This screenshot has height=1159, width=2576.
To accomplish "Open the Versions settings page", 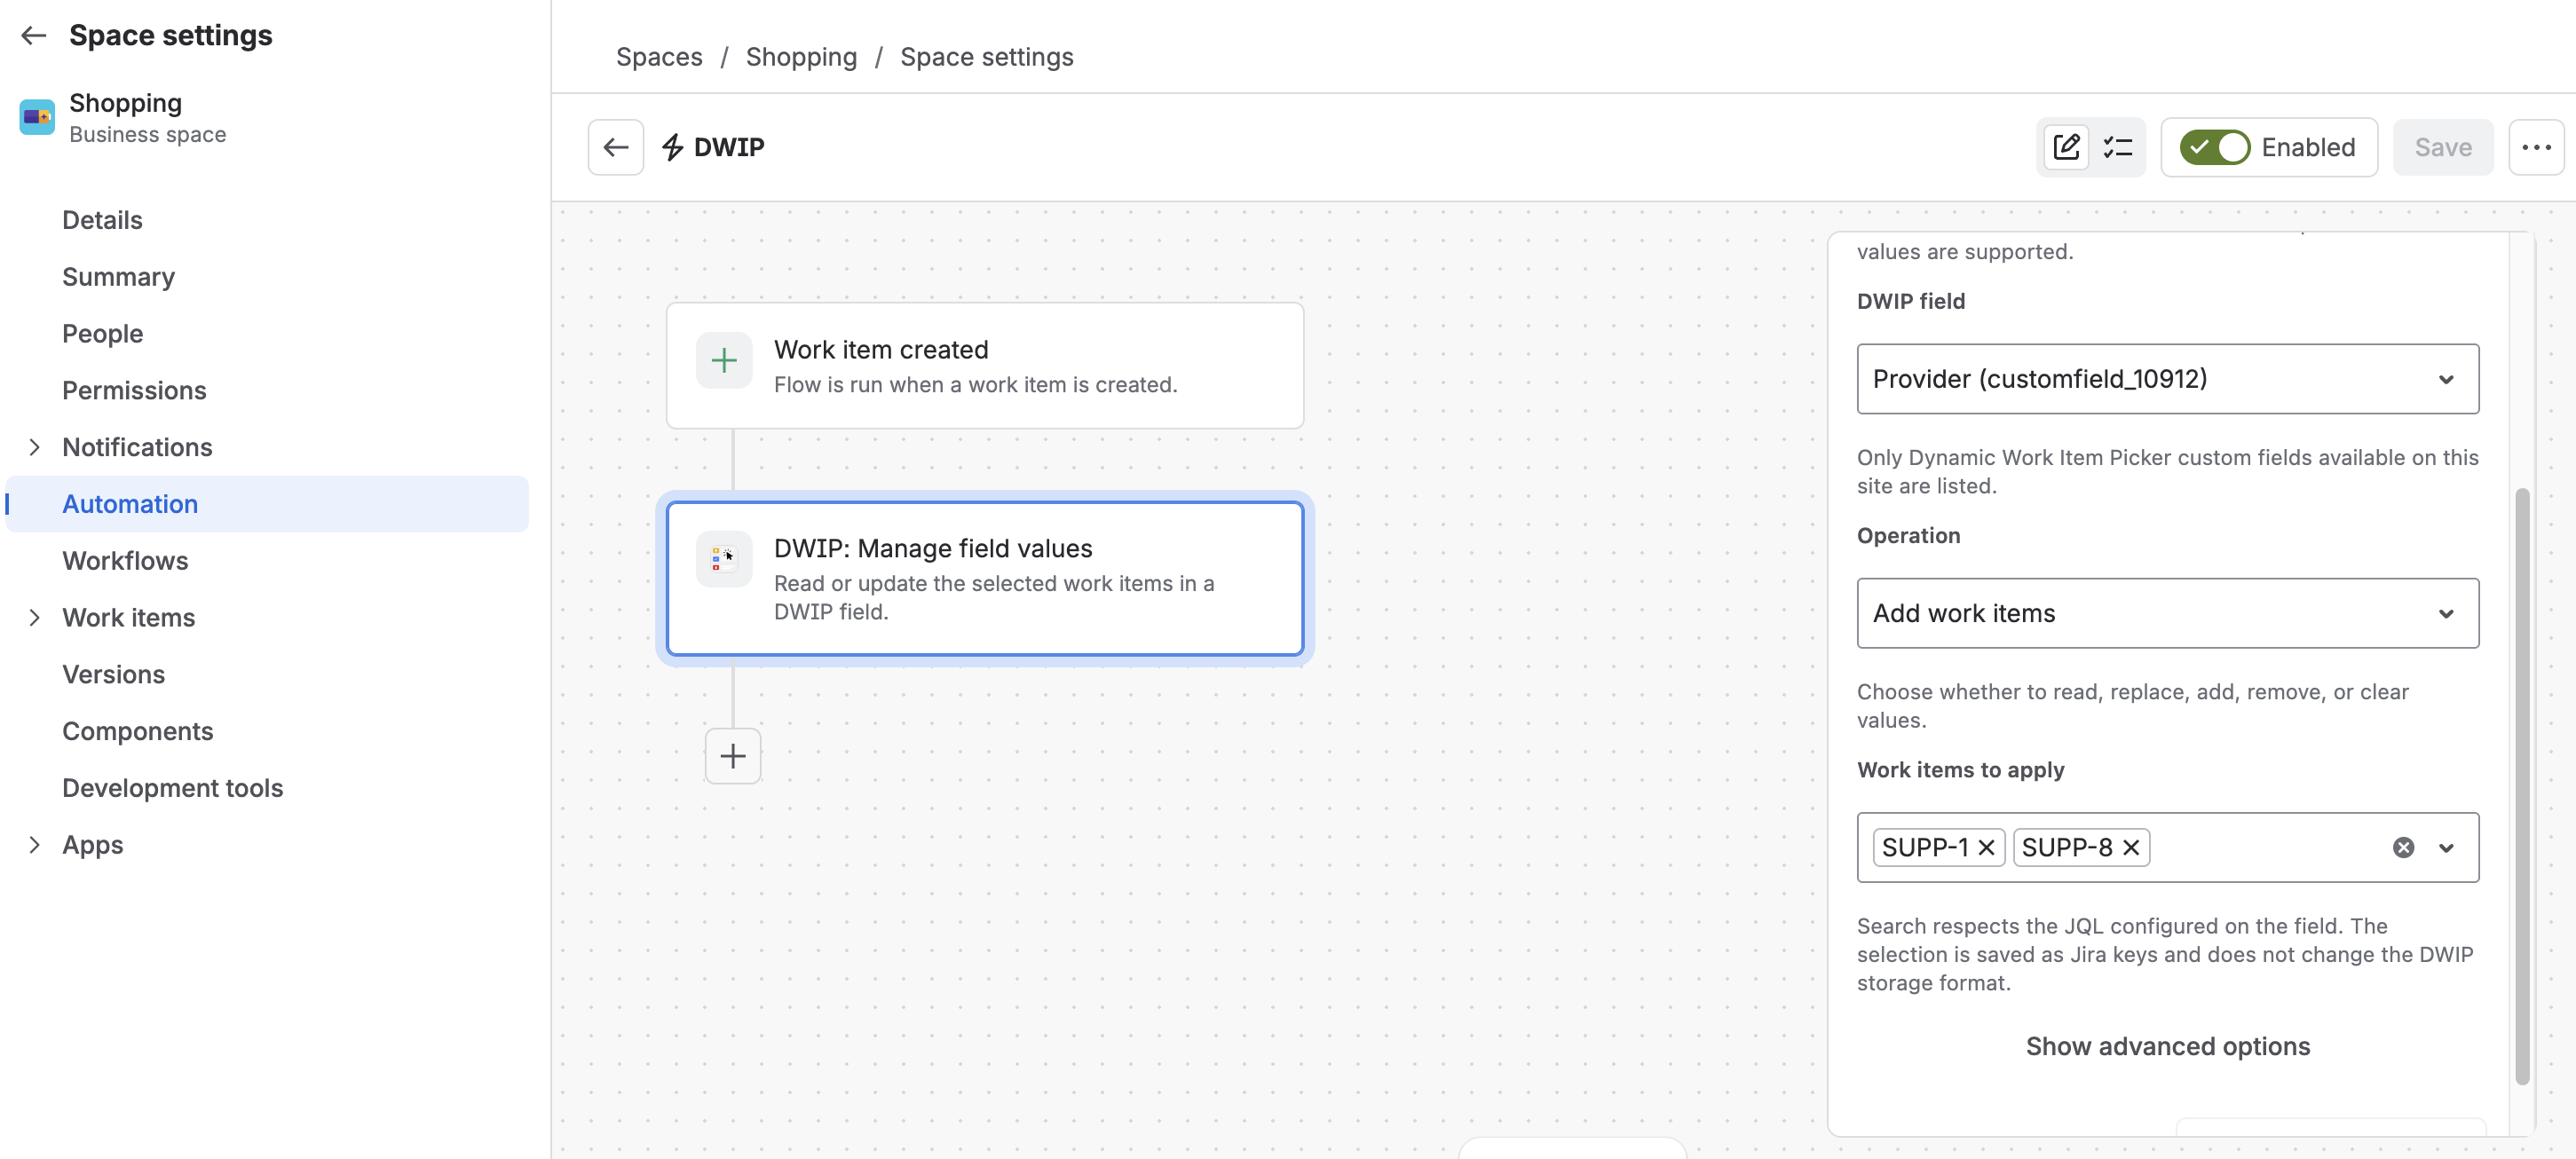I will (113, 675).
